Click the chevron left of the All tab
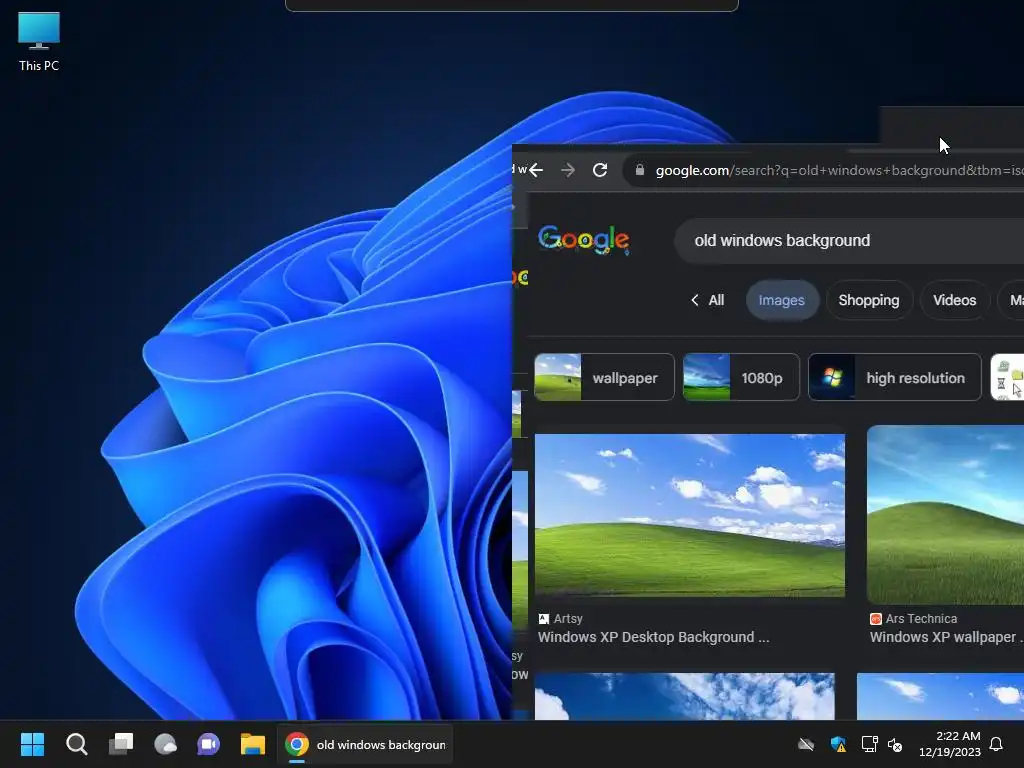The image size is (1024, 768). (x=695, y=300)
